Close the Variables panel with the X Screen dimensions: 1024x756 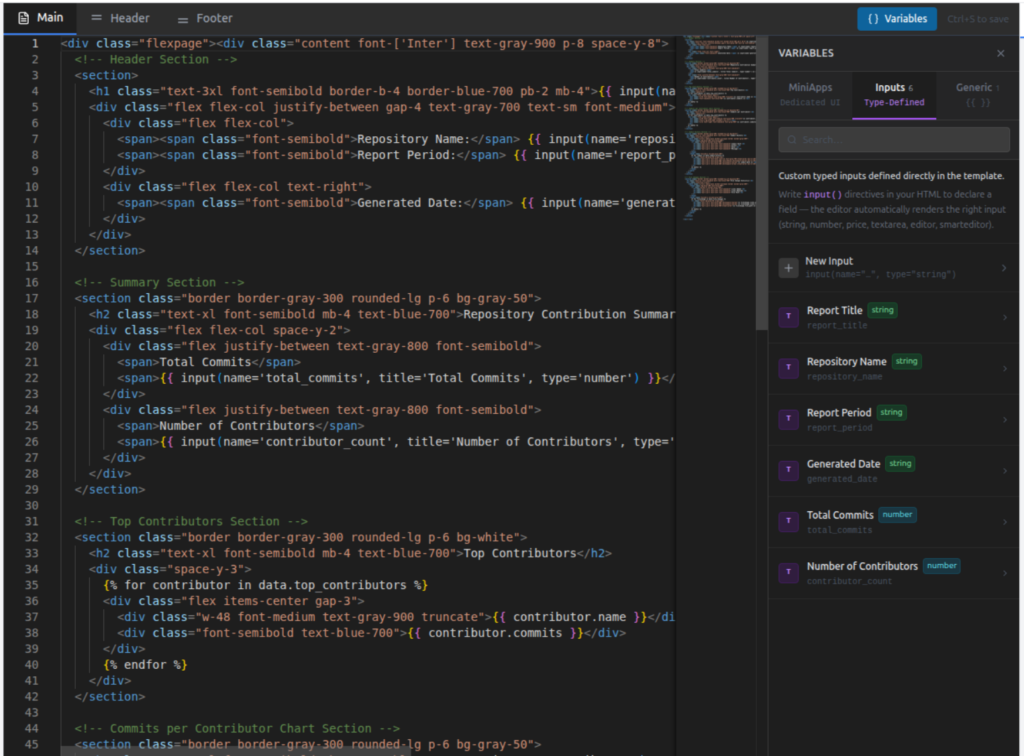coord(1003,53)
